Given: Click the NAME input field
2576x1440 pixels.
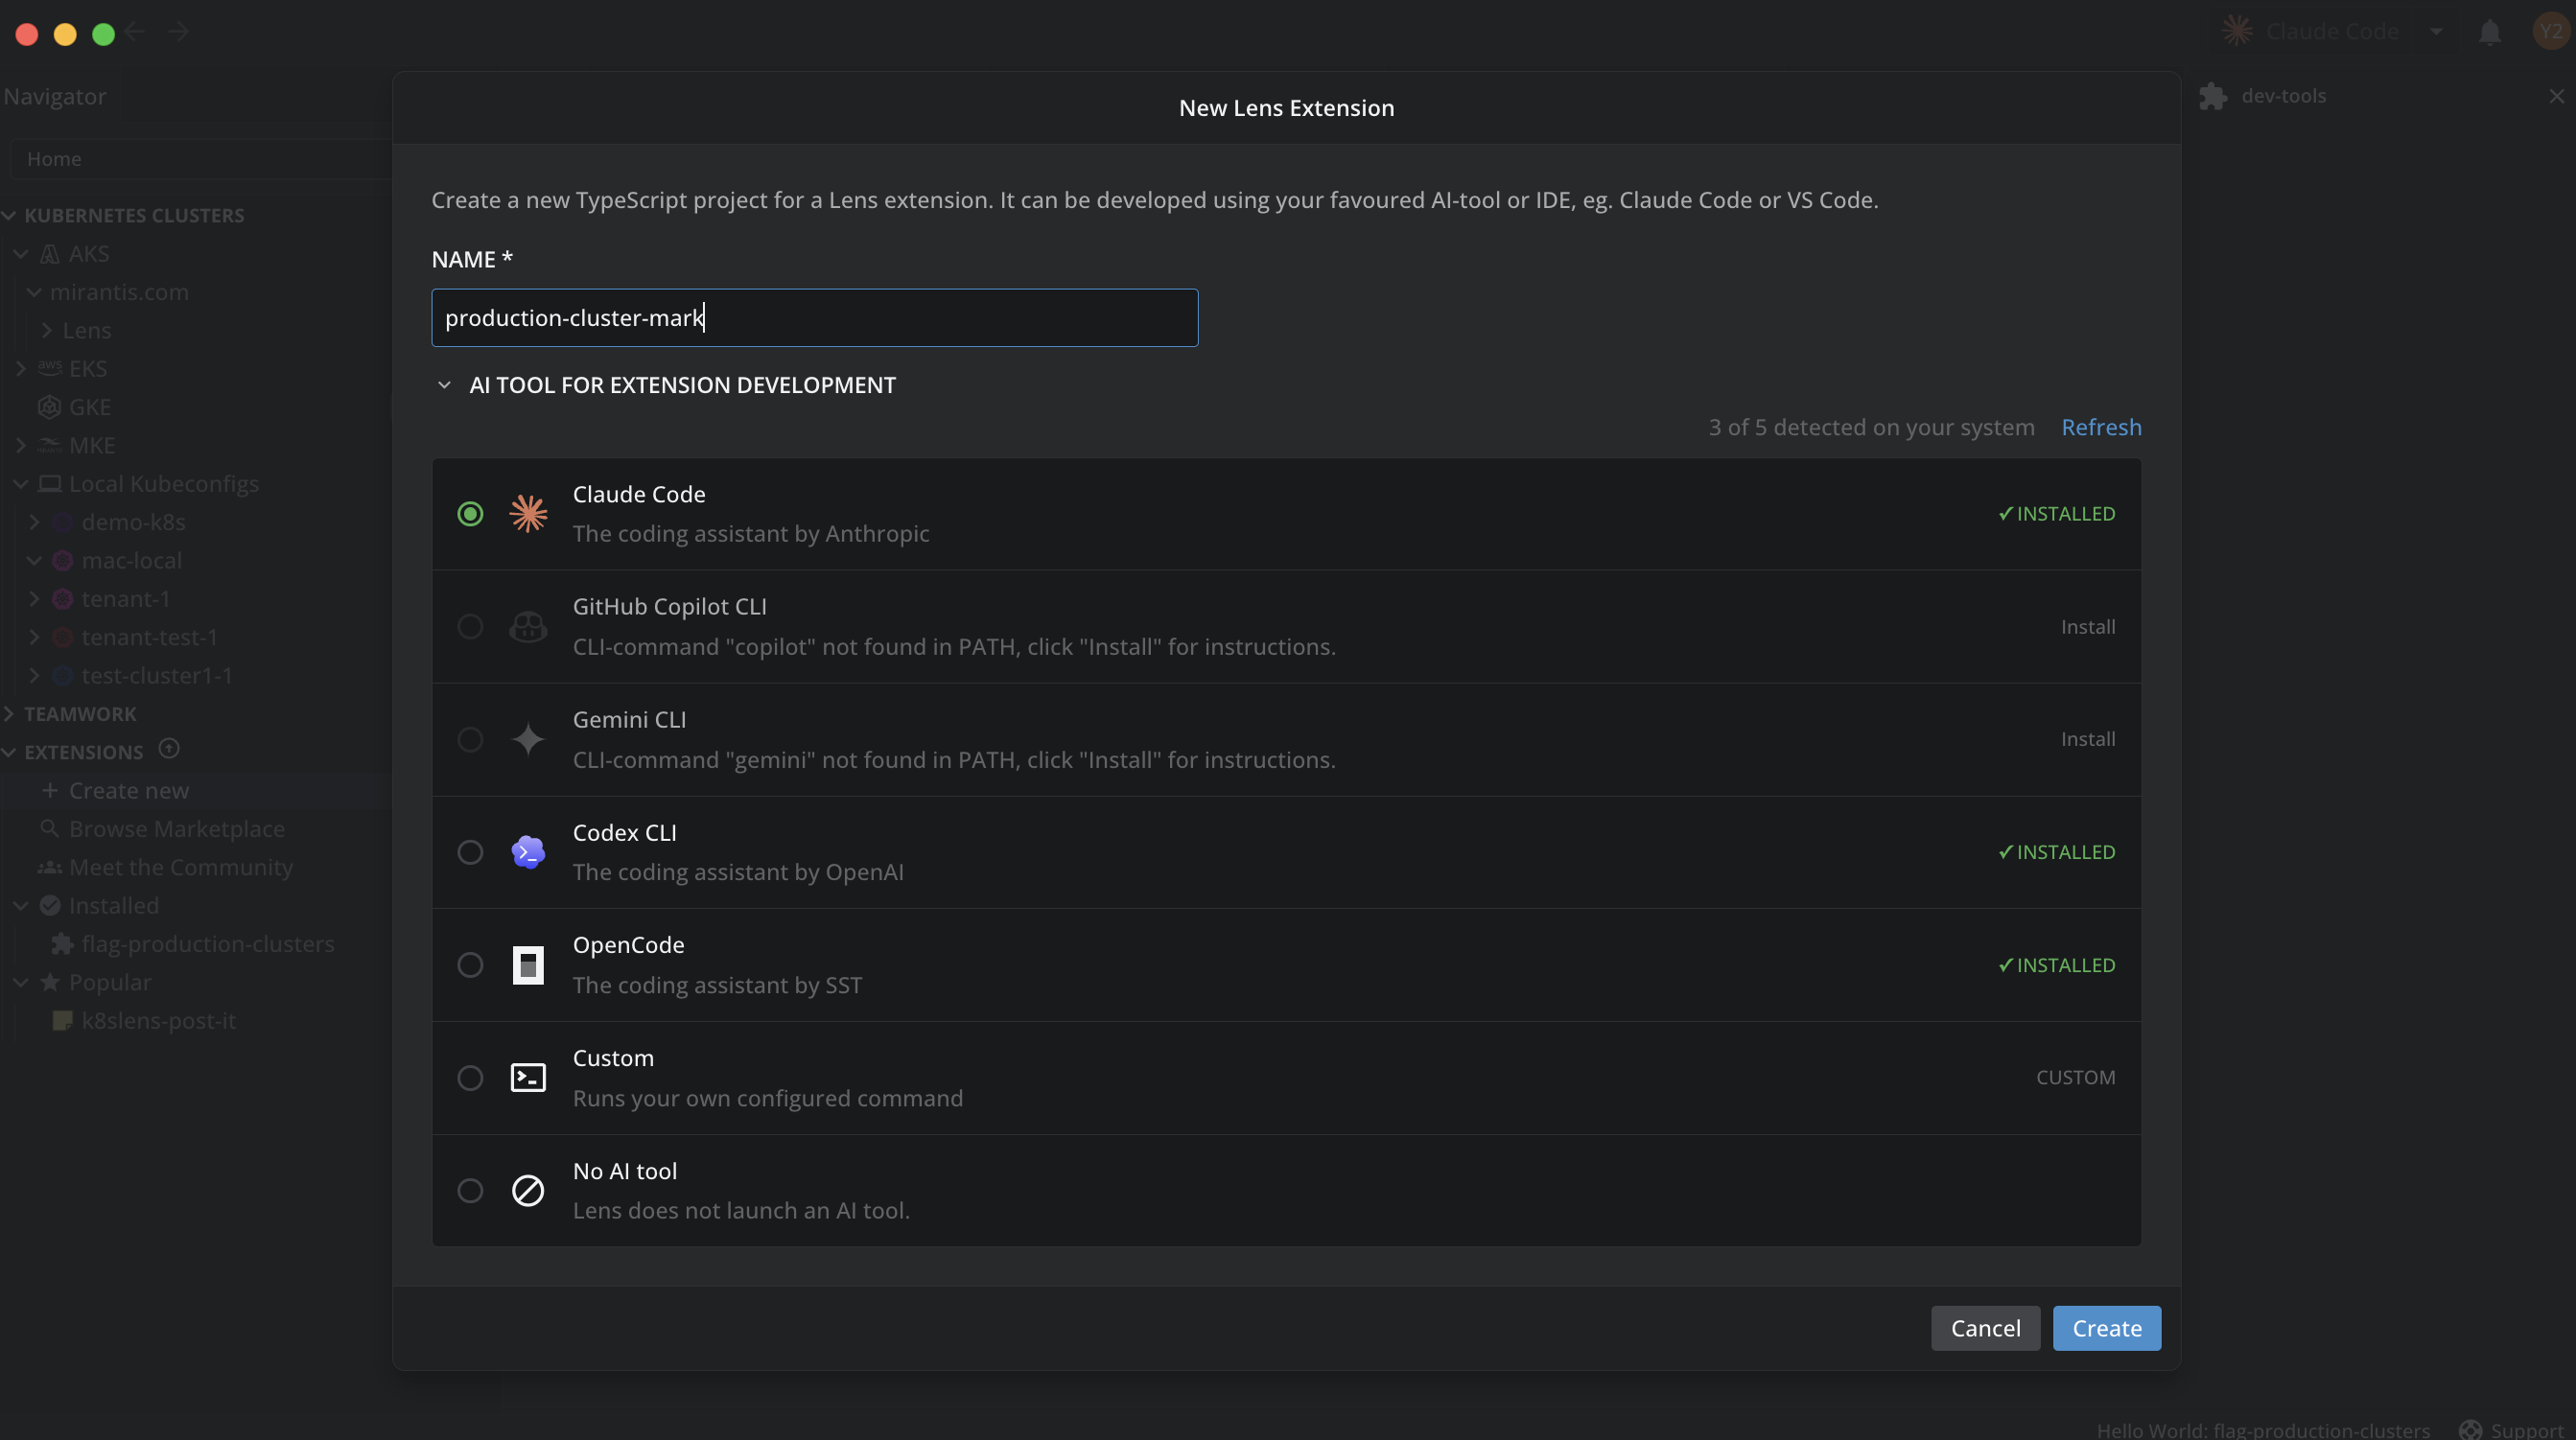Looking at the screenshot, I should pos(814,318).
